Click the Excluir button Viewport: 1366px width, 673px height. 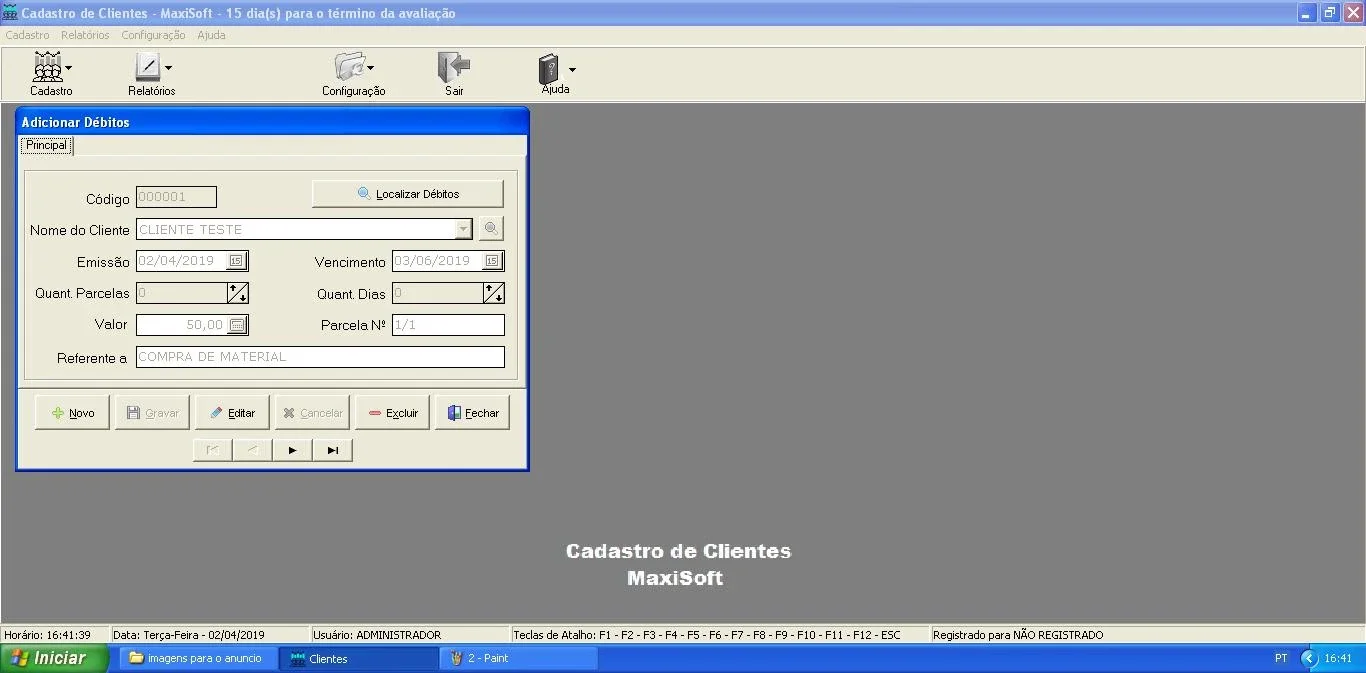392,413
